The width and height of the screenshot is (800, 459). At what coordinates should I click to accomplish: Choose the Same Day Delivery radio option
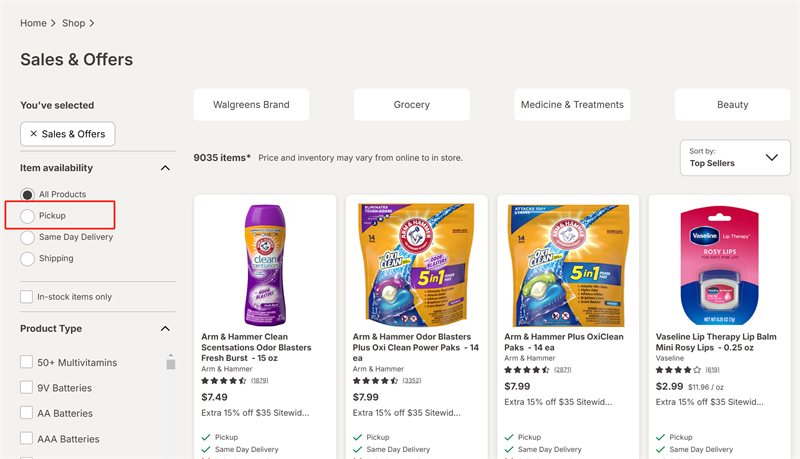27,238
